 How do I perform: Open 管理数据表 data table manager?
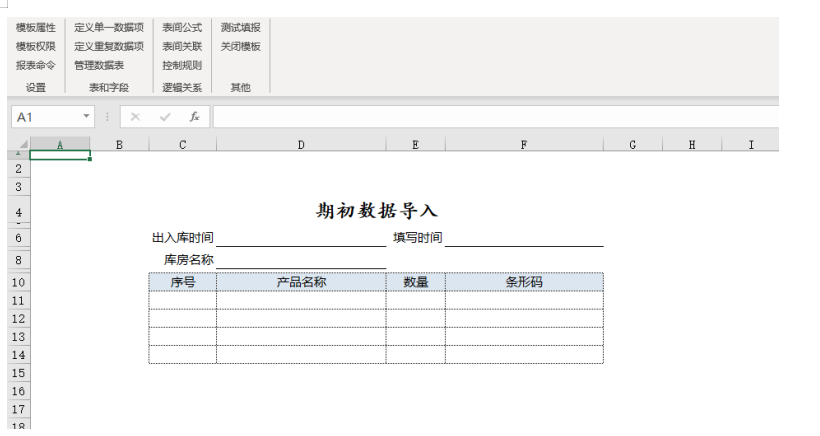click(x=99, y=65)
